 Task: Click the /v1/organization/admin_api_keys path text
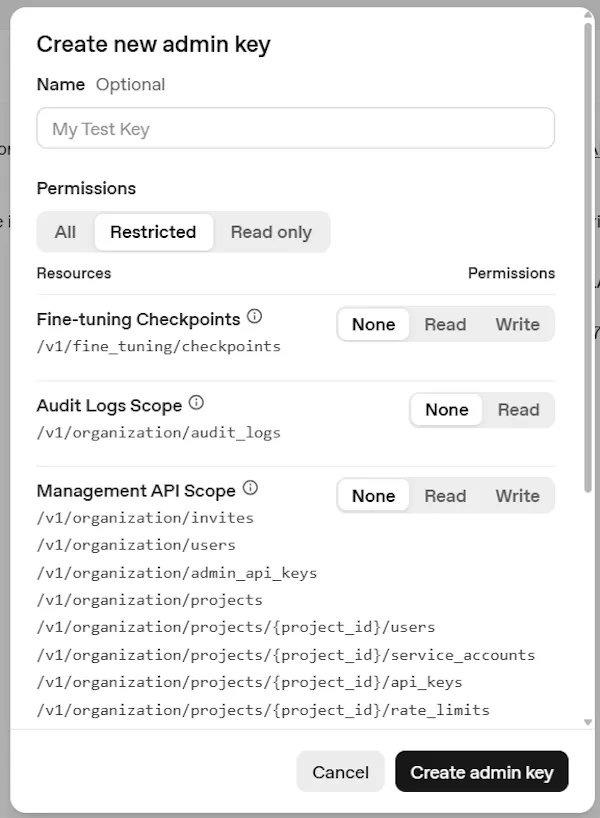177,573
